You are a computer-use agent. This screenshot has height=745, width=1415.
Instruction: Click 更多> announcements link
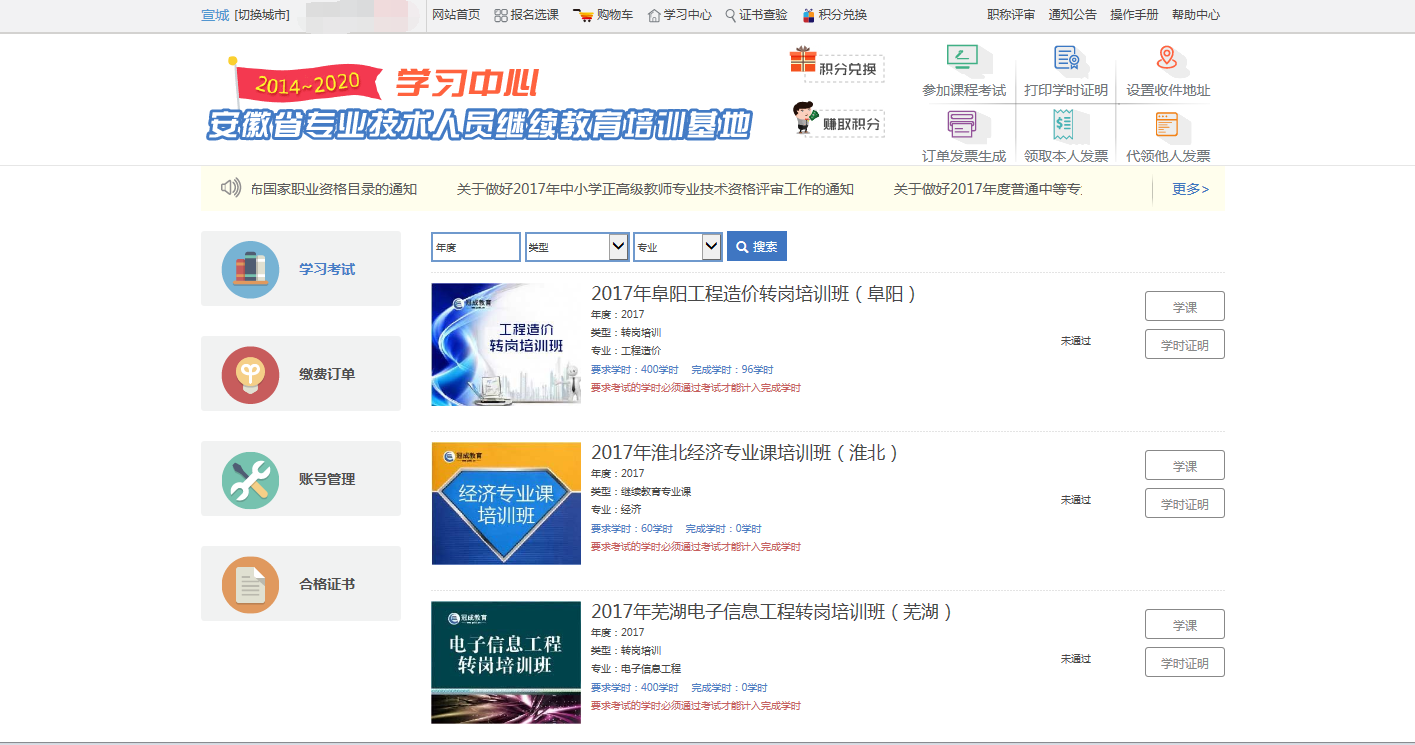(x=1190, y=189)
